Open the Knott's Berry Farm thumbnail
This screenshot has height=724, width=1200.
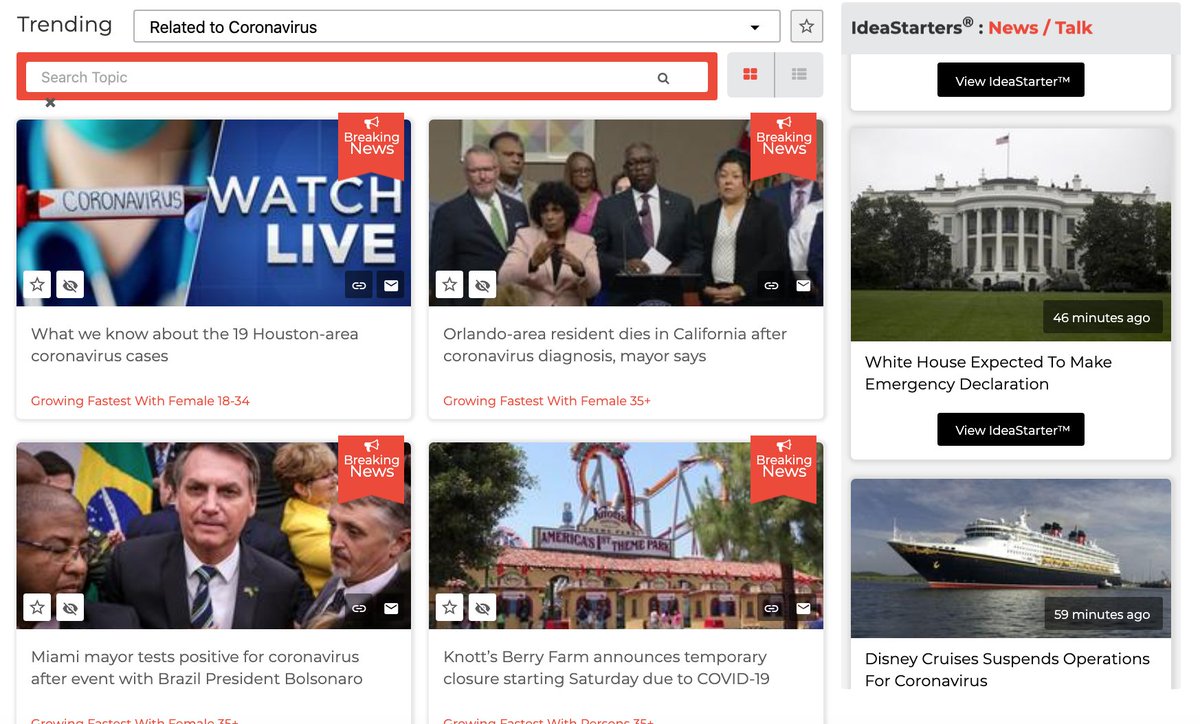(x=626, y=536)
